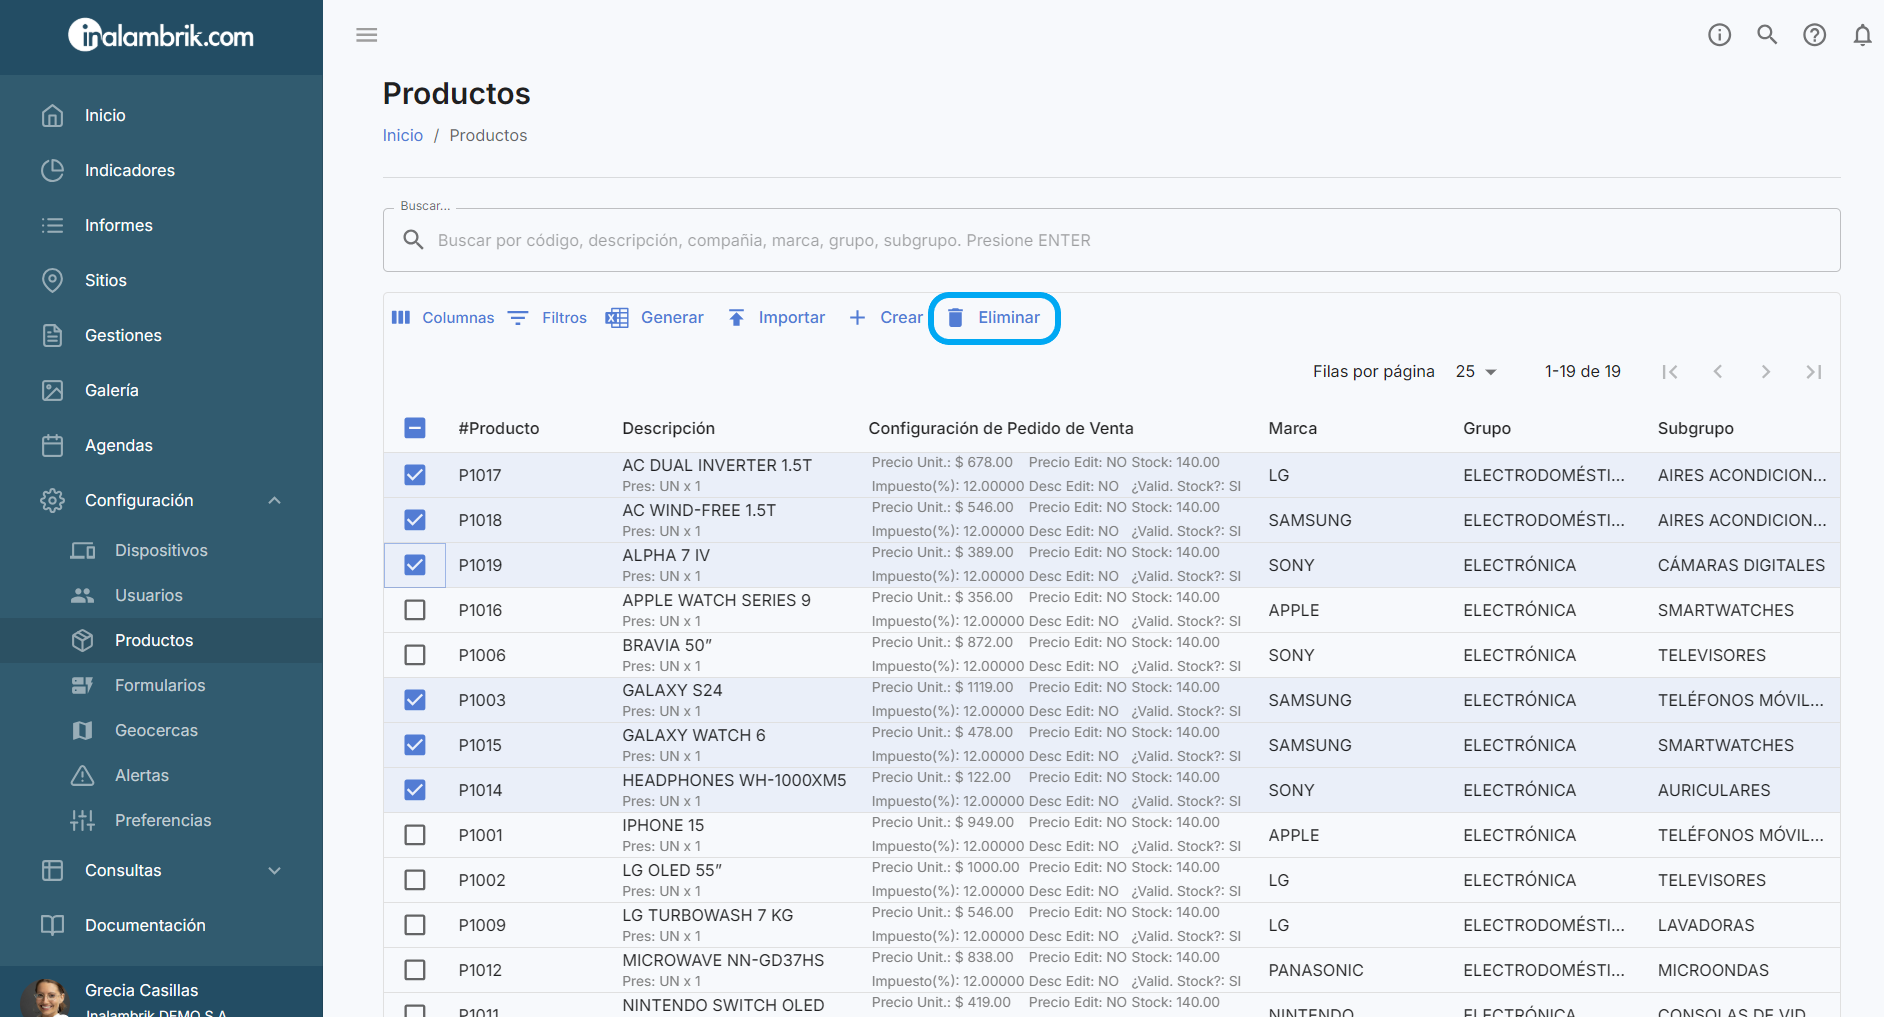The width and height of the screenshot is (1884, 1017).
Task: Click the Alertas warning triangle icon
Action: pos(83,775)
